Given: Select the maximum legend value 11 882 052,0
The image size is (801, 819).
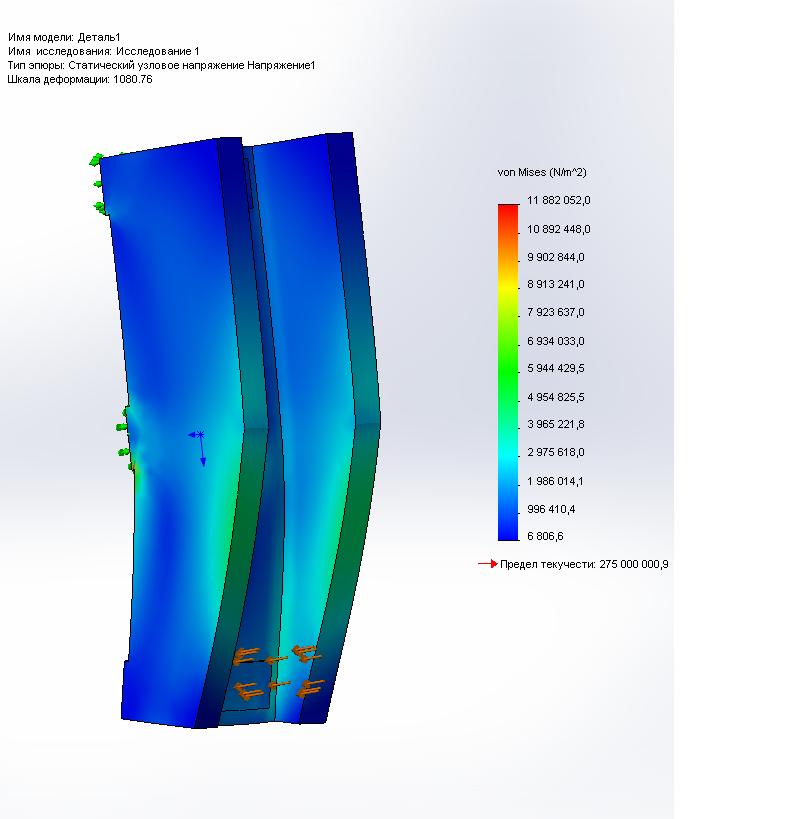Looking at the screenshot, I should point(559,201).
